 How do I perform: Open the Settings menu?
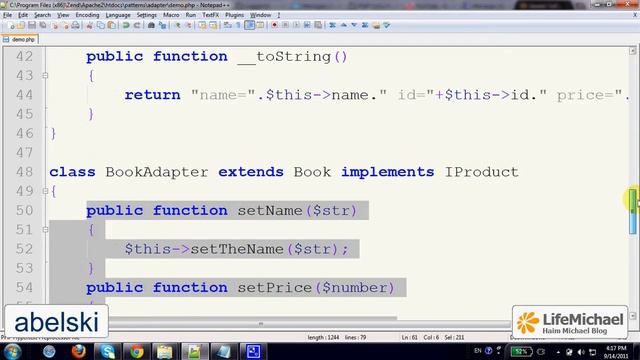pyautogui.click(x=147, y=15)
